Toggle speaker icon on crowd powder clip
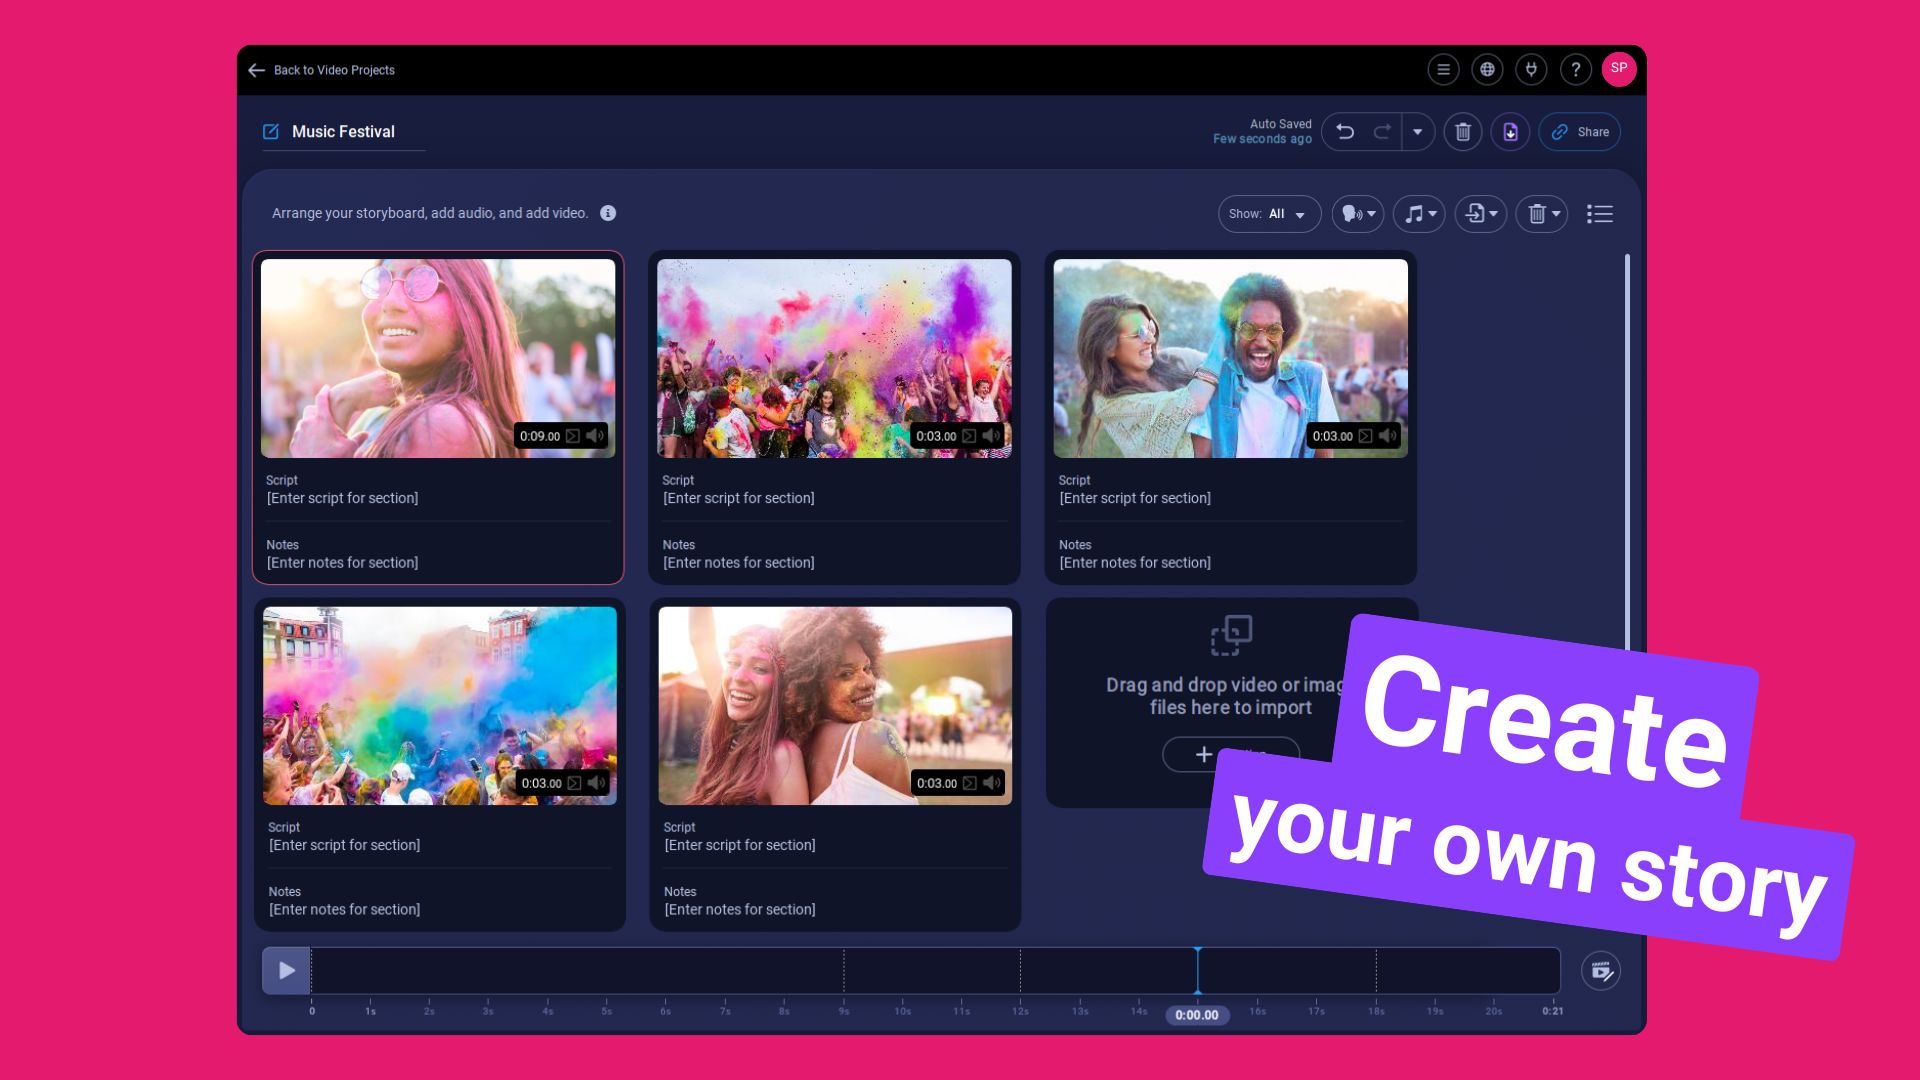Viewport: 1920px width, 1080px height. pyautogui.click(x=991, y=436)
